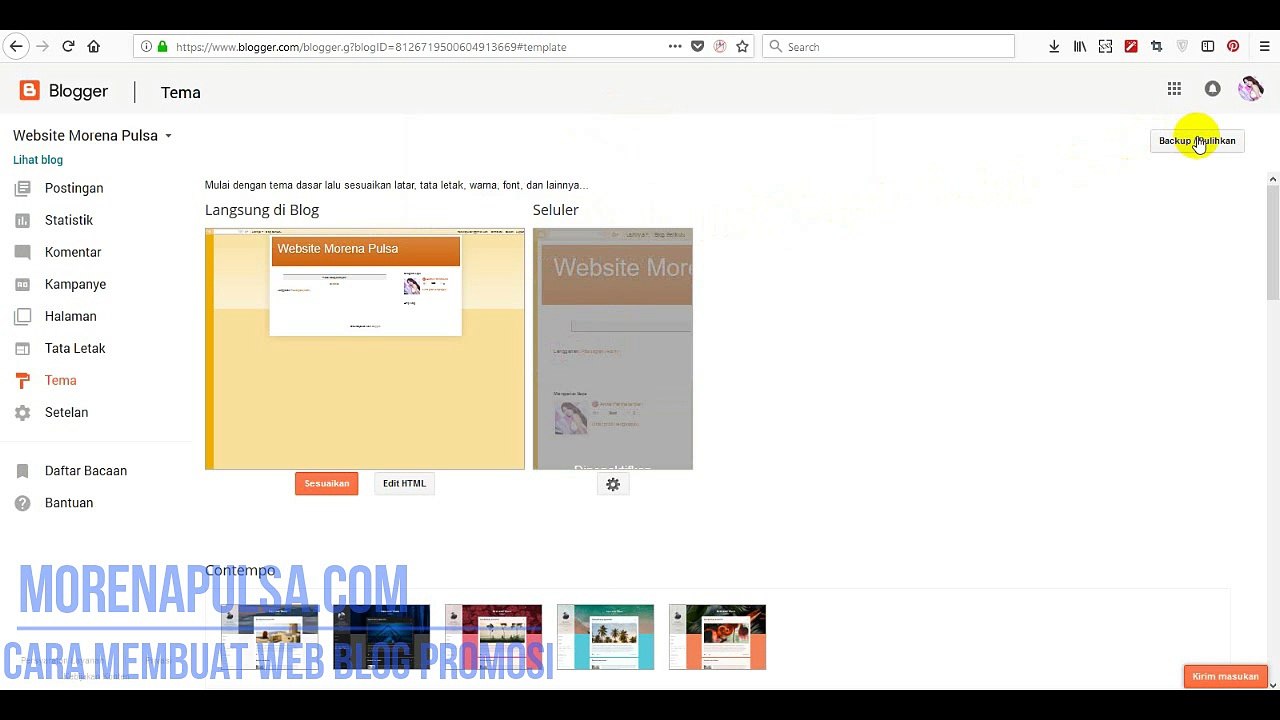Click the Daftar Bacaan bookmark icon
1280x720 pixels.
point(23,471)
